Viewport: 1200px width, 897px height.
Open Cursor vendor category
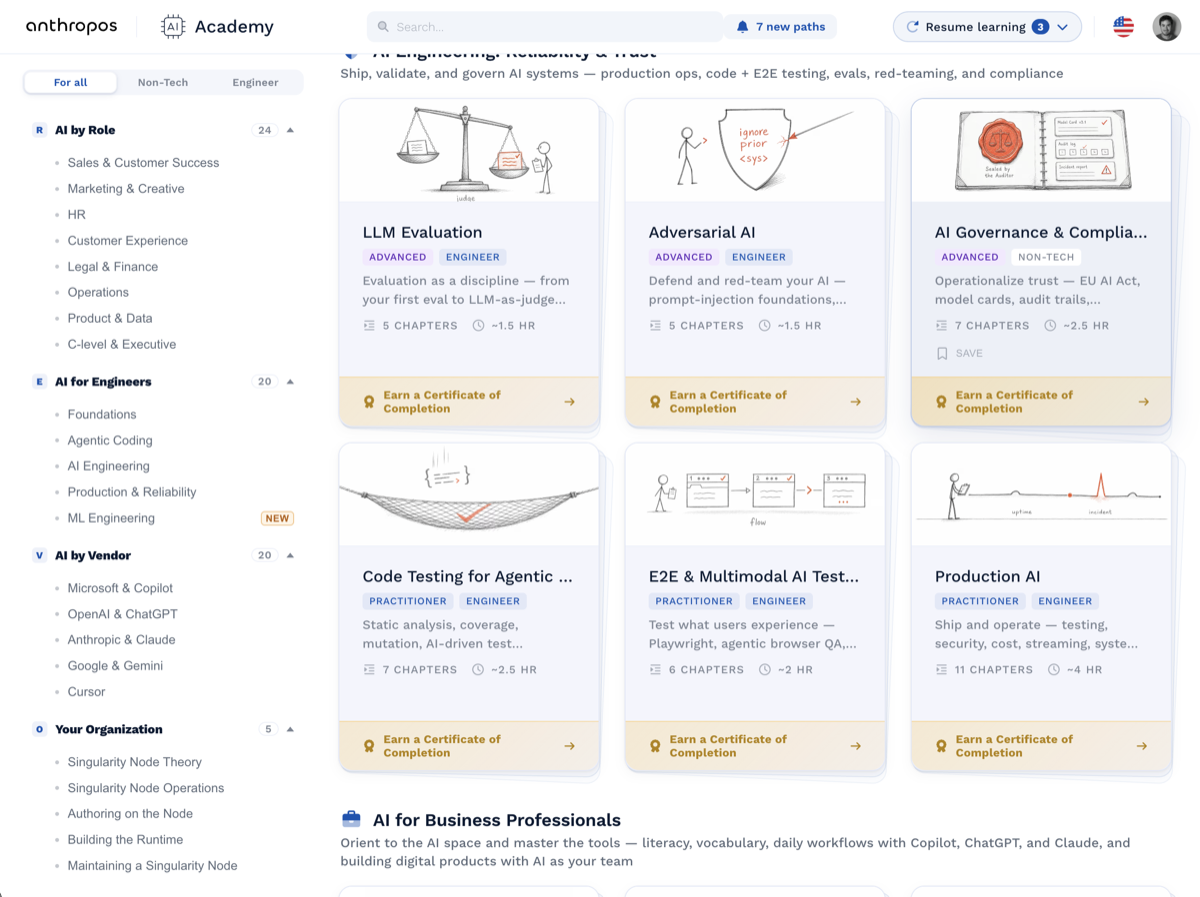point(86,692)
